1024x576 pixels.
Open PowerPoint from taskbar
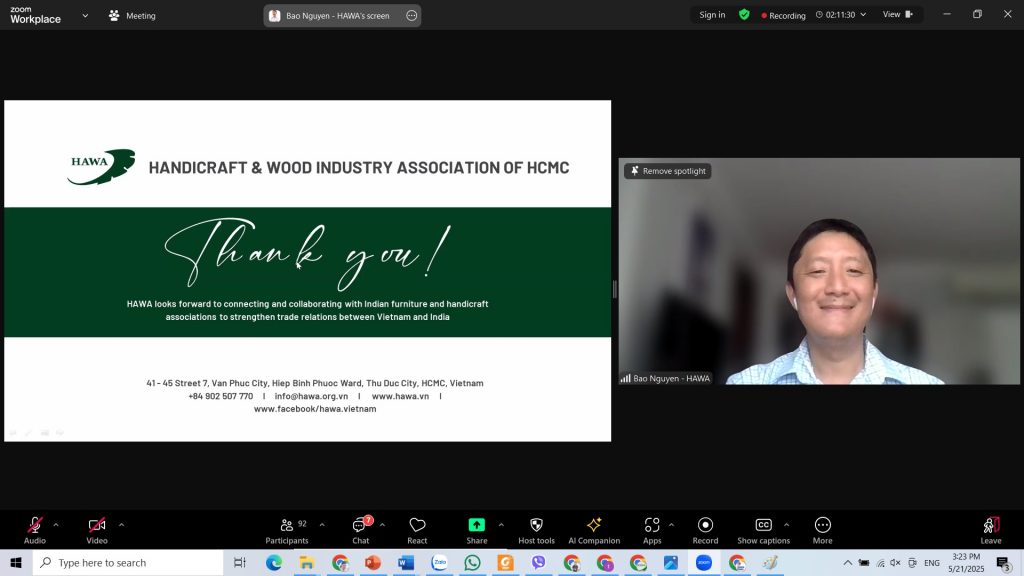tap(373, 562)
